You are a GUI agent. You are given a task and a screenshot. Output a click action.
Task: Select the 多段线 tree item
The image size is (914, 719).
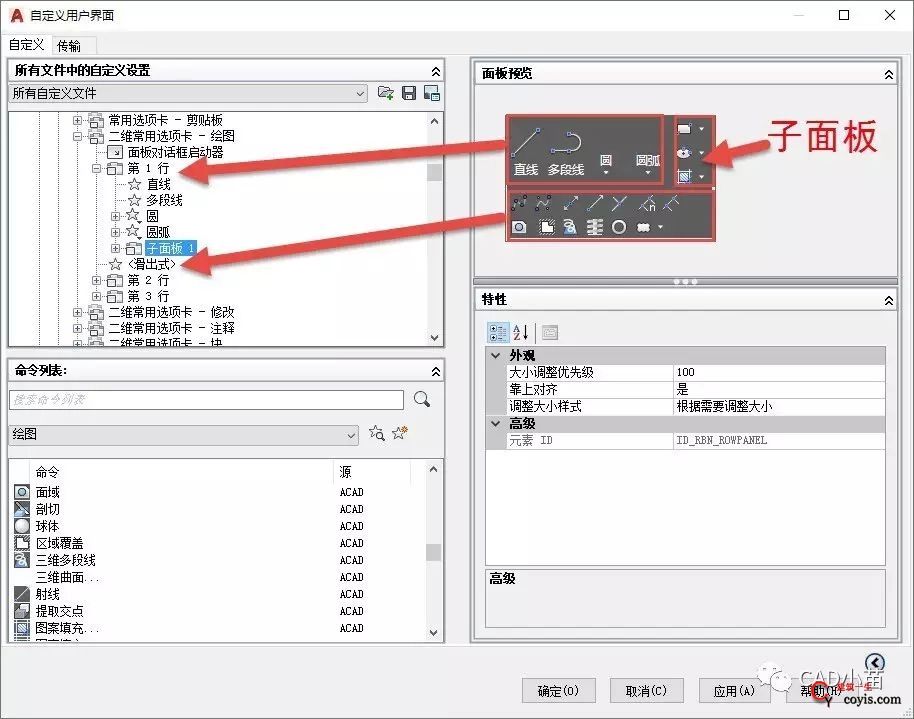[x=164, y=200]
